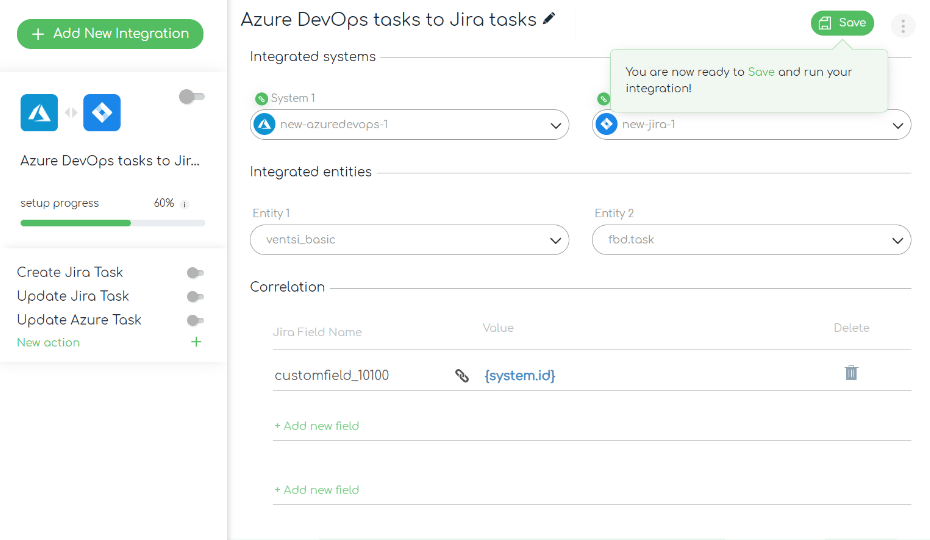The height and width of the screenshot is (540, 930).
Task: Click the Azure DevOps icon in integration card
Action: point(39,112)
